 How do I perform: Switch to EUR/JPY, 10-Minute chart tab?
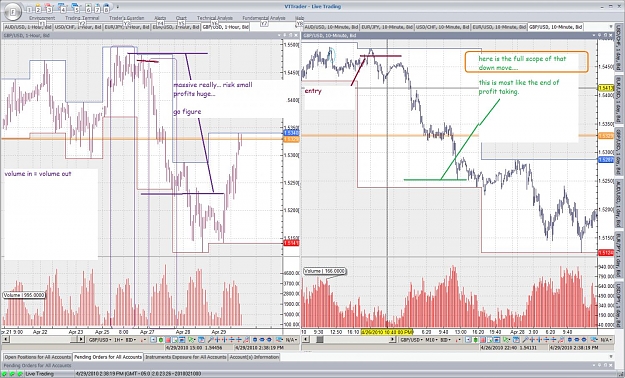point(387,27)
